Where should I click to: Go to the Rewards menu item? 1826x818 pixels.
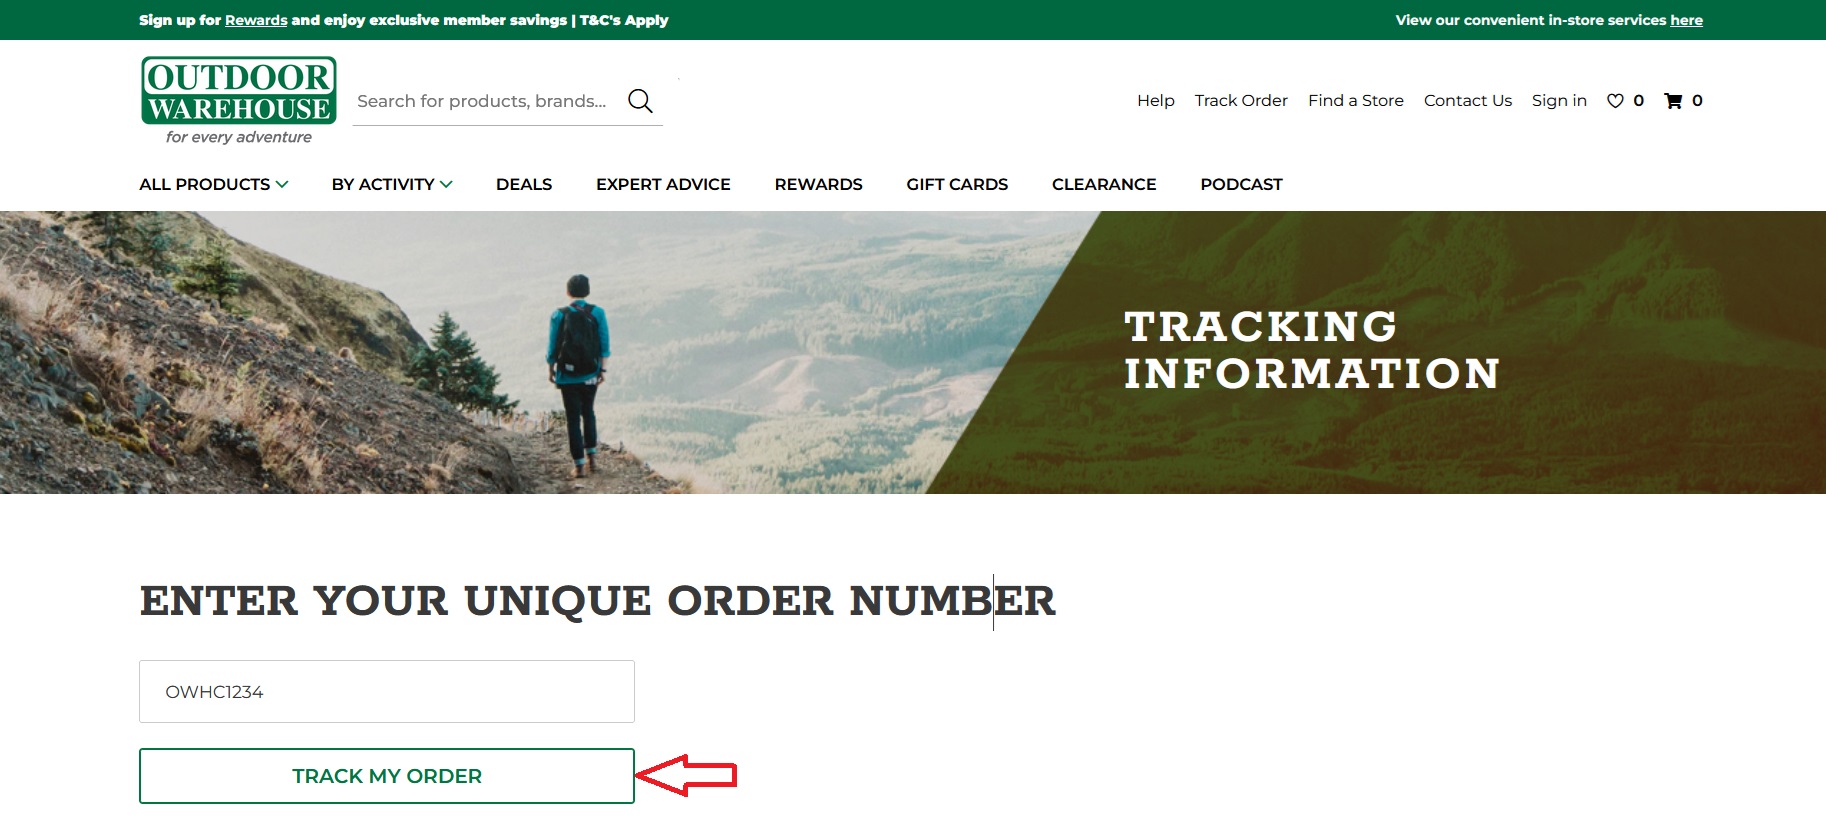(x=818, y=184)
